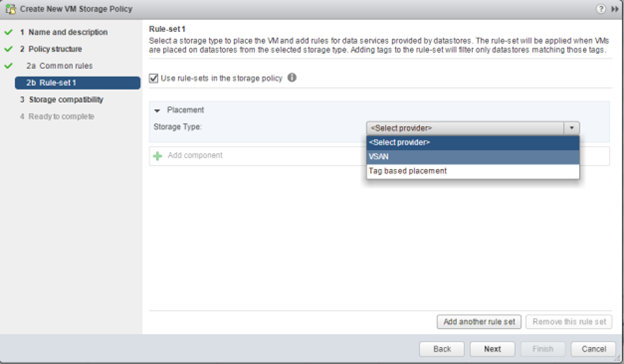Click the VM Storage Policy title icon
624x364 pixels.
(x=11, y=9)
